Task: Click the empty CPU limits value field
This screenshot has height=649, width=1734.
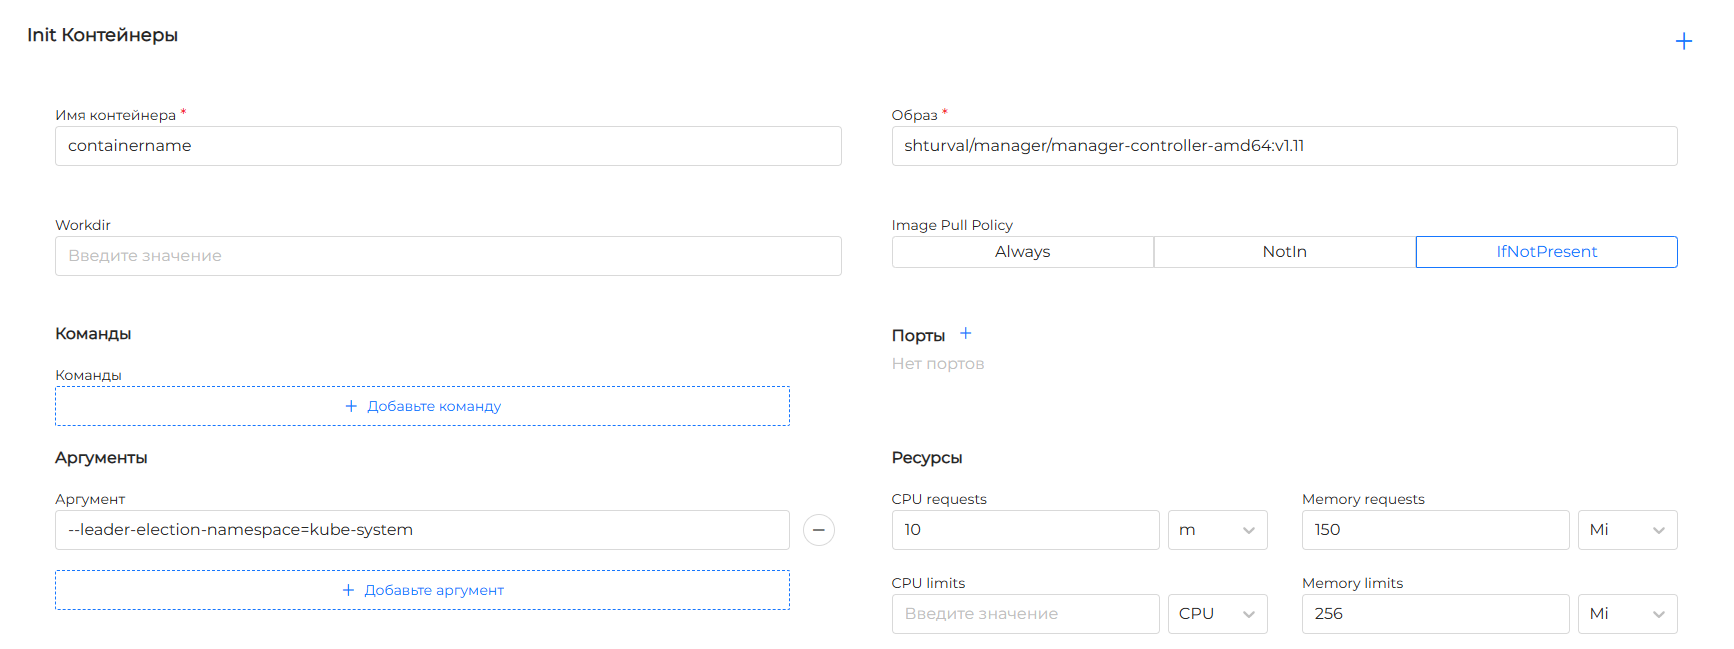Action: pos(1025,614)
